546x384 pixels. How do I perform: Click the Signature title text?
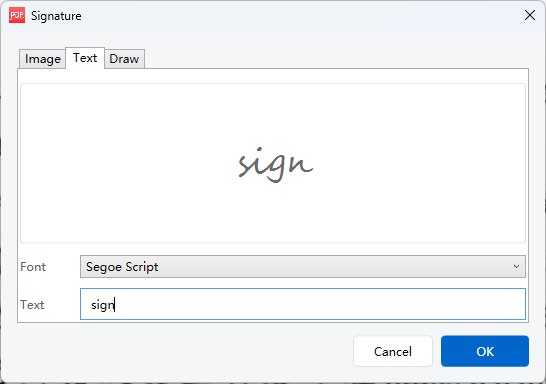tap(56, 16)
